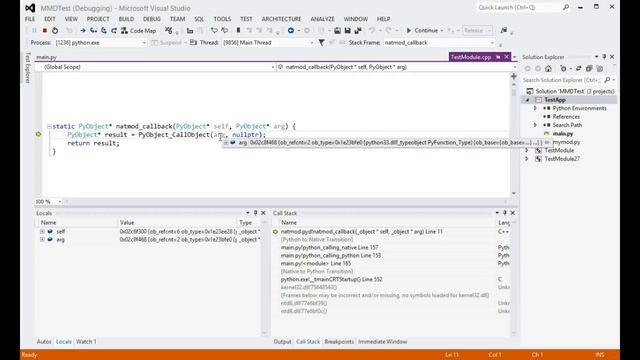This screenshot has width=640, height=360.
Task: Click the editor vertical scrollbar
Action: 513,139
